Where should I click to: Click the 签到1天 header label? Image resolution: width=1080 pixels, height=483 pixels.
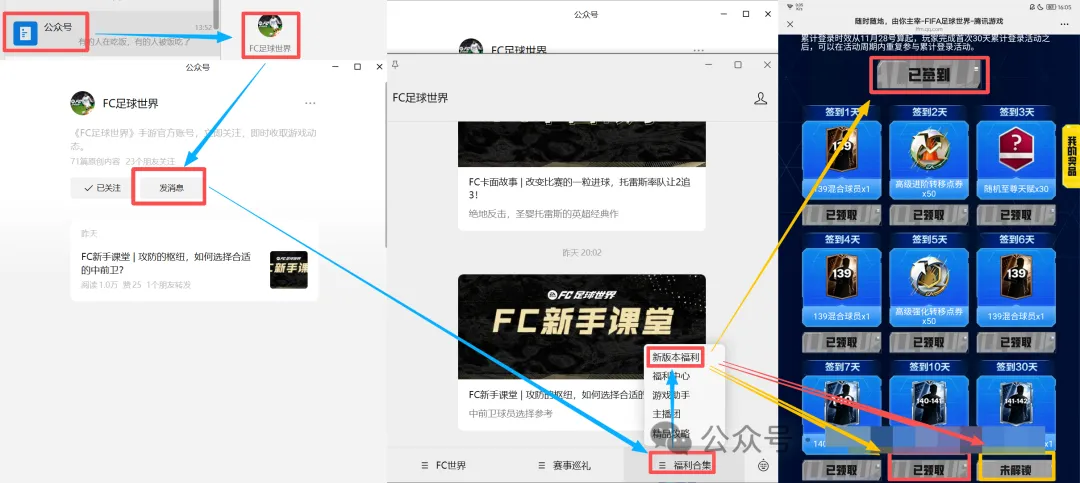[x=842, y=112]
